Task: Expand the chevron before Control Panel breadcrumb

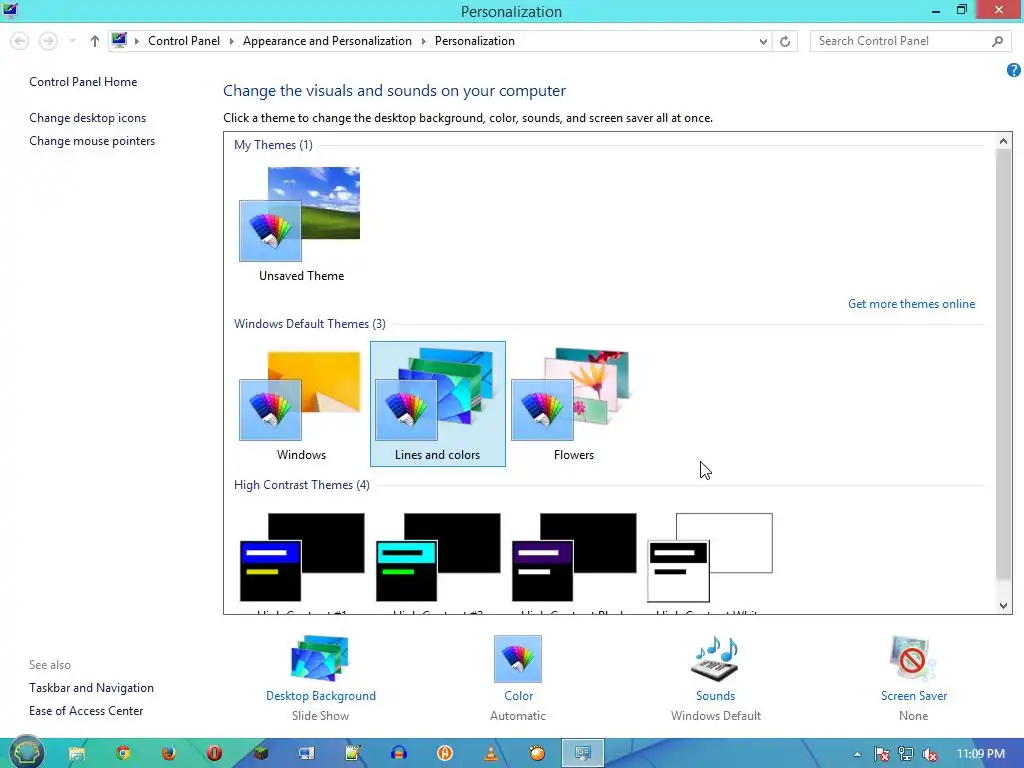Action: [x=136, y=41]
